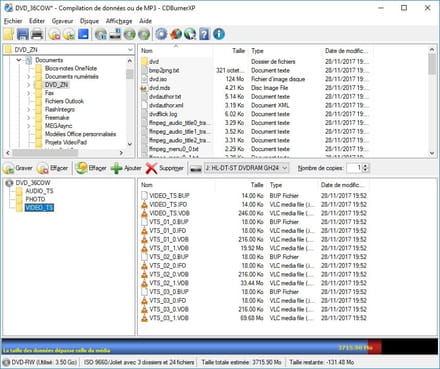Expand the Documents numérisés folder chevron
Screen dimensions: 440x369
pos(28,77)
